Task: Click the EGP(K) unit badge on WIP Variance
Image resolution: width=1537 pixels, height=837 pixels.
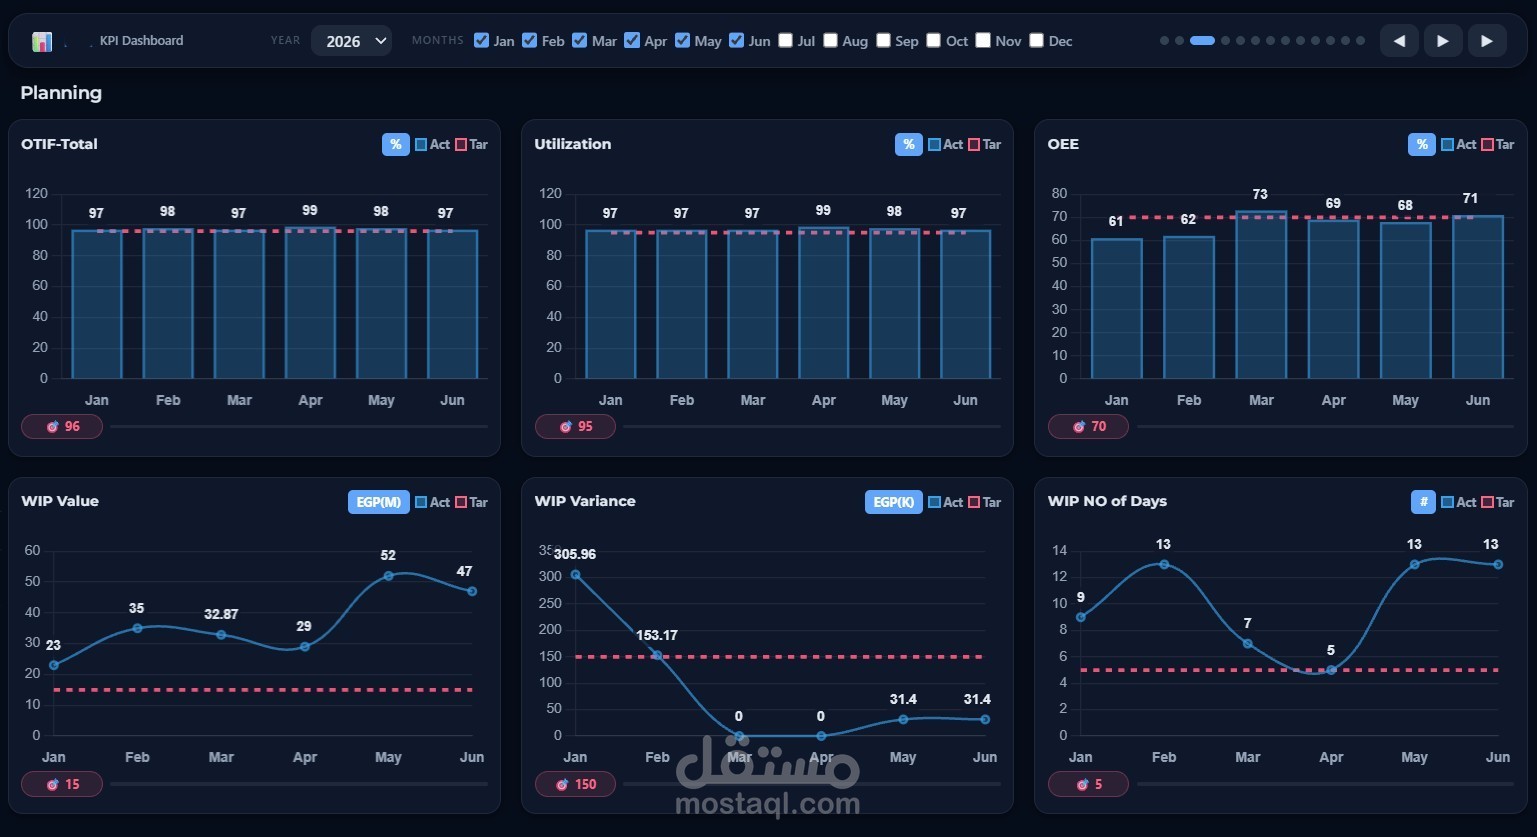Action: pos(894,502)
